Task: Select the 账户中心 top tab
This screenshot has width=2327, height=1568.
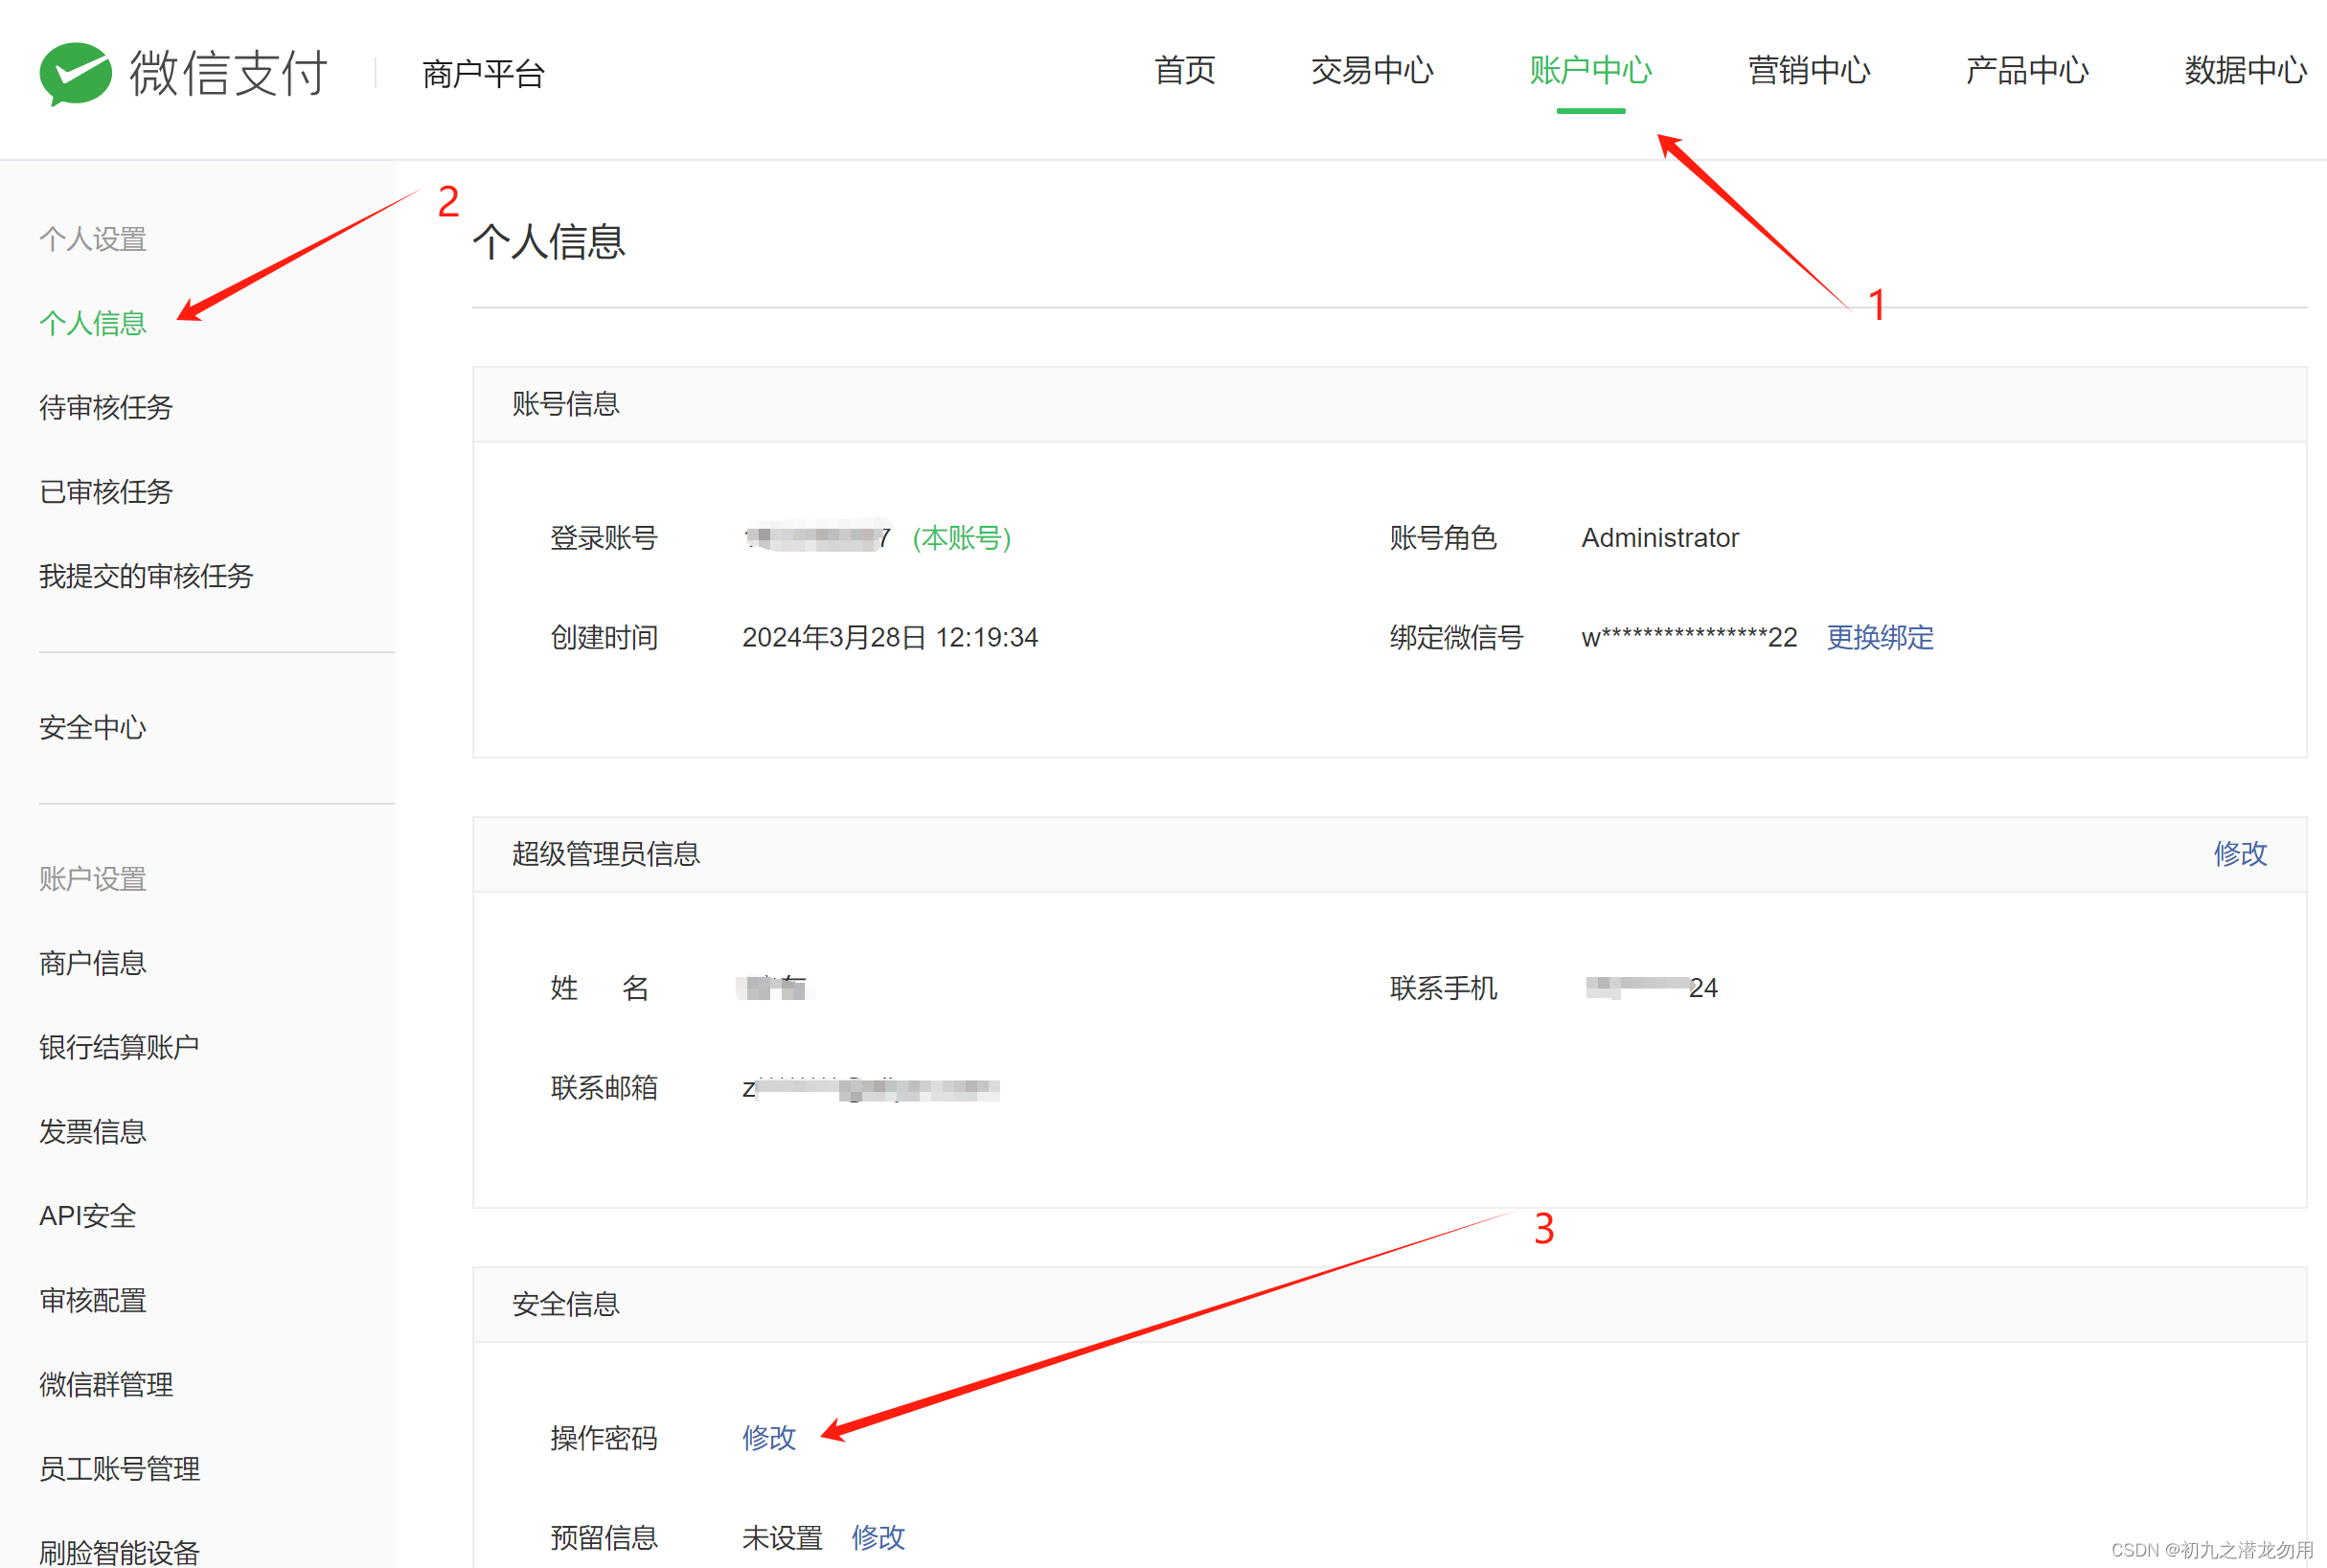Action: click(x=1590, y=71)
